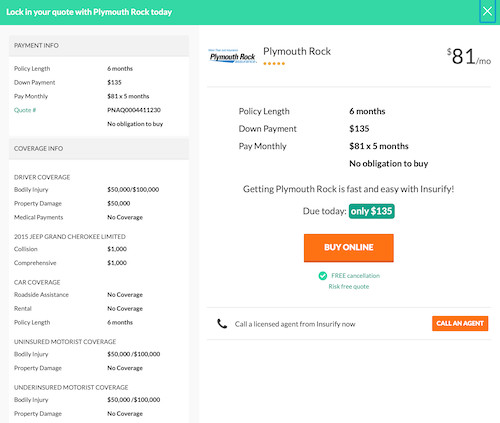Click the FREE cancellation link

pos(355,276)
